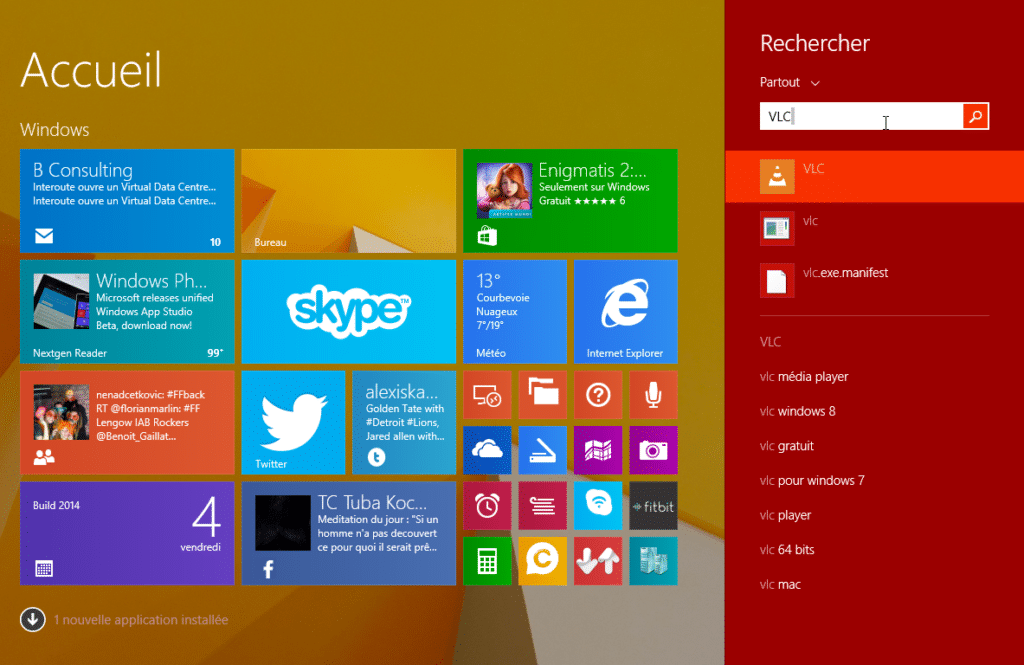The height and width of the screenshot is (665, 1024).
Task: Open the Twitter tile
Action: pyautogui.click(x=293, y=423)
